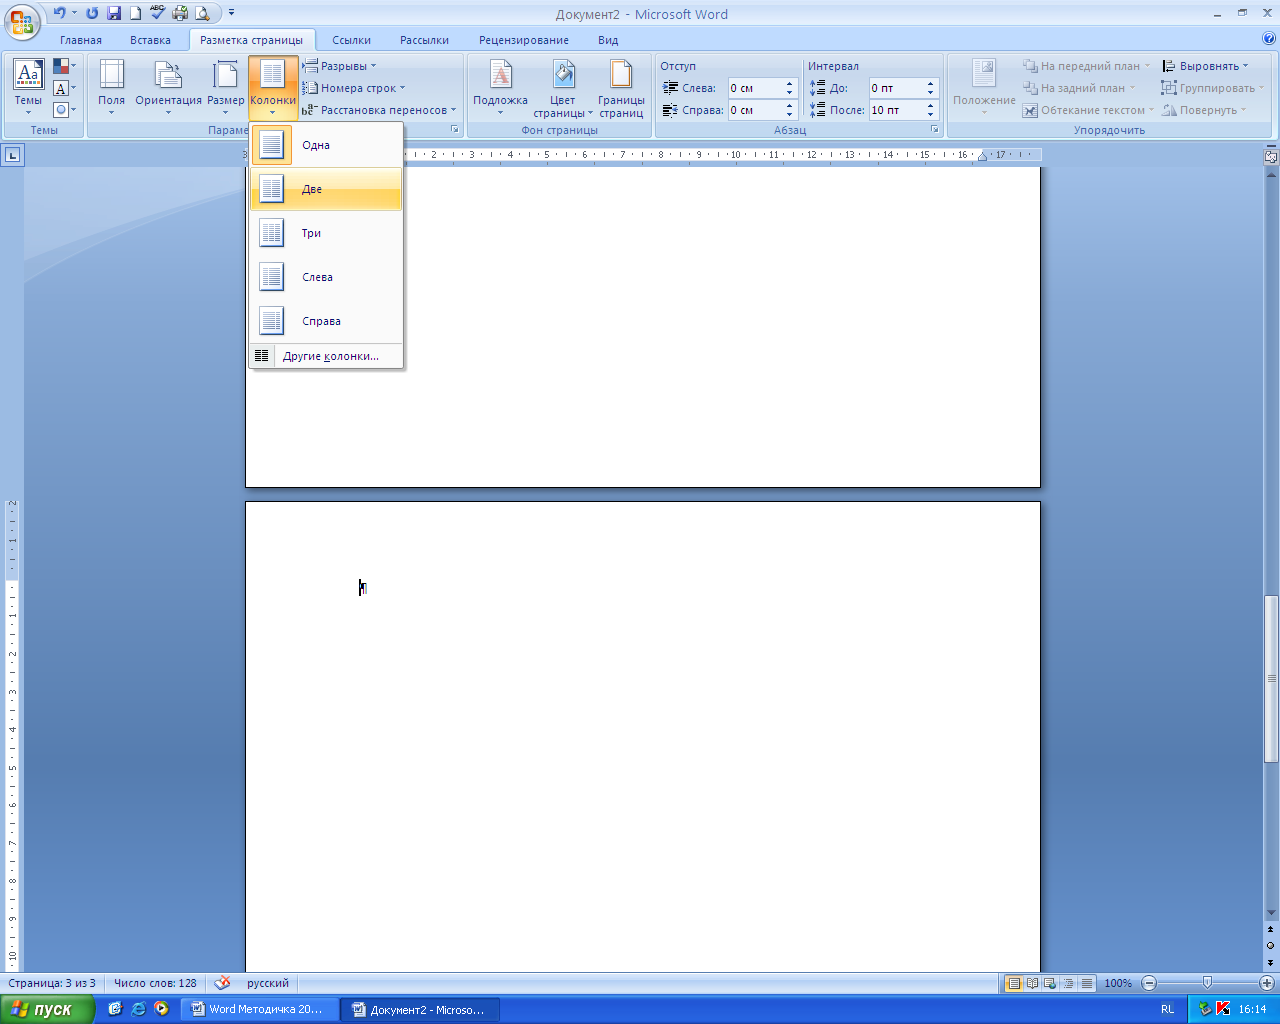Switch to the Рецензирование tab

coord(524,40)
